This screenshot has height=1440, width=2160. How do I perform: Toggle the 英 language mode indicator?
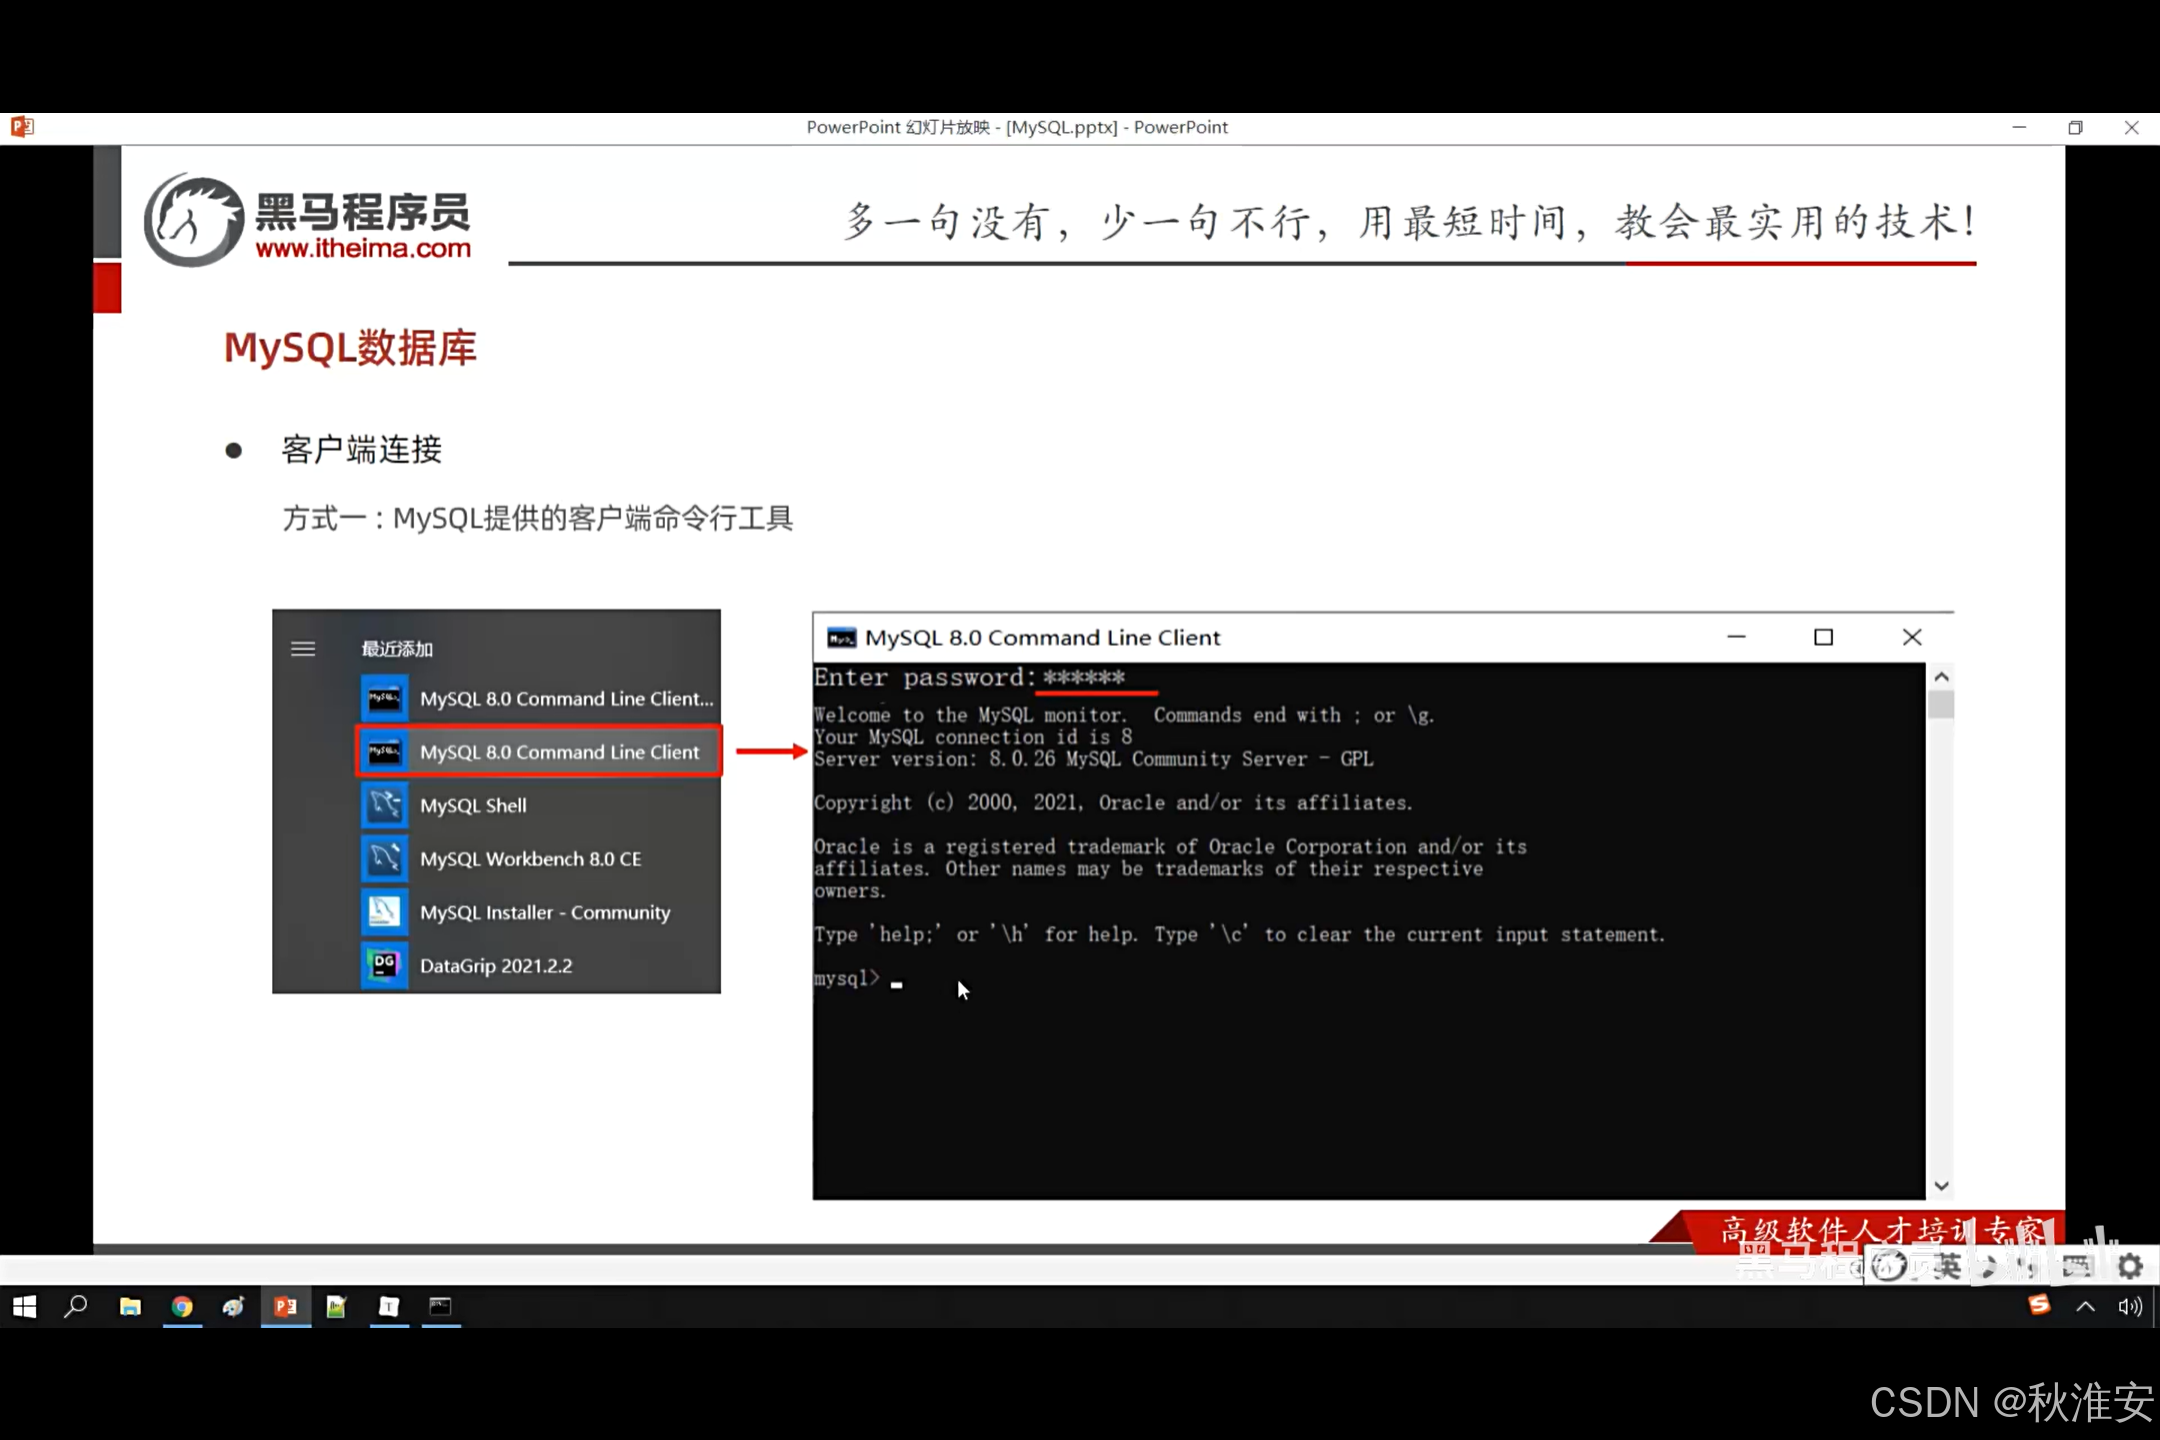tap(1946, 1266)
